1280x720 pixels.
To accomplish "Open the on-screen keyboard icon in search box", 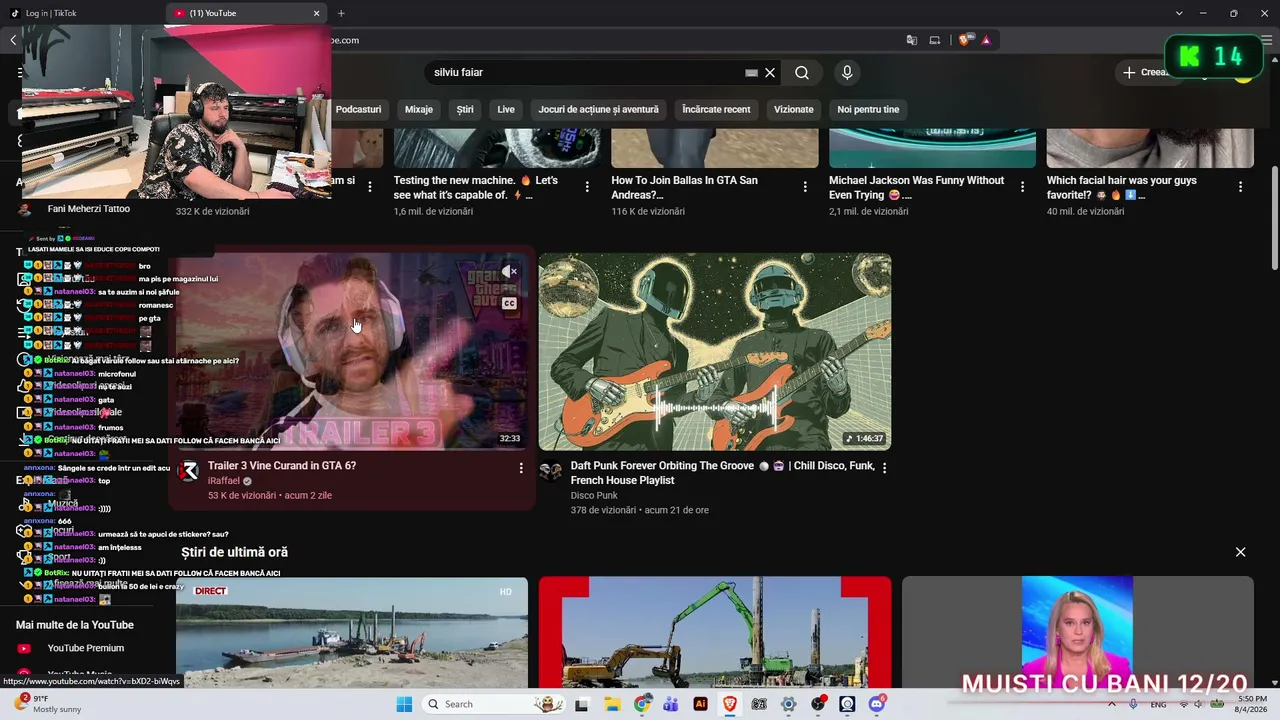I will [x=751, y=73].
